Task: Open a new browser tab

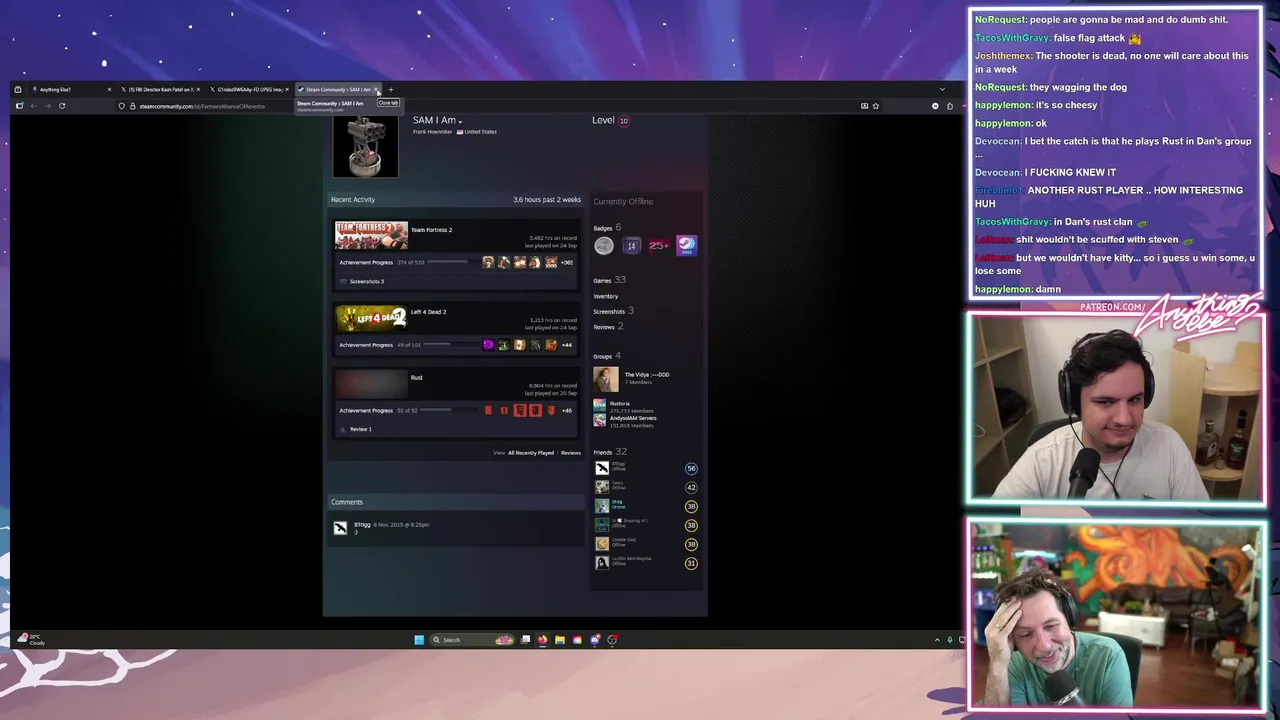Action: click(x=391, y=90)
